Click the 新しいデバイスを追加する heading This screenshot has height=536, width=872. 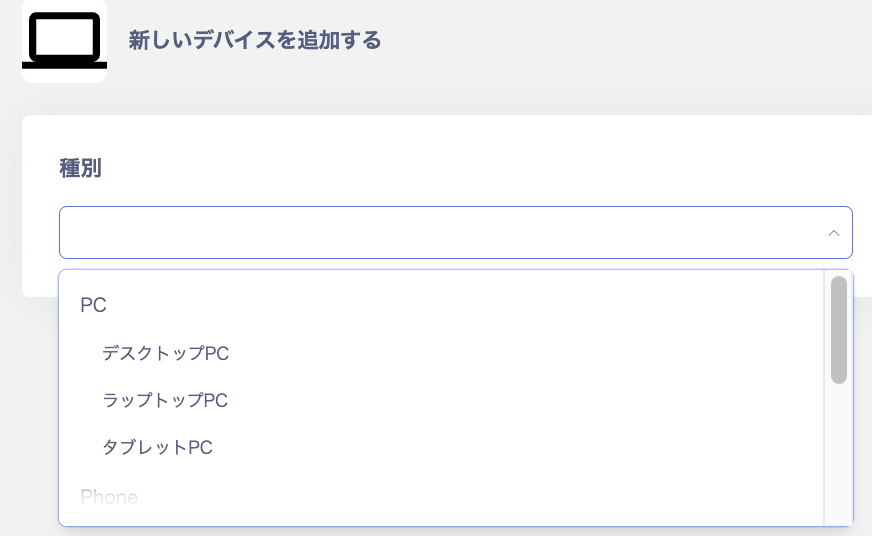pyautogui.click(x=255, y=41)
